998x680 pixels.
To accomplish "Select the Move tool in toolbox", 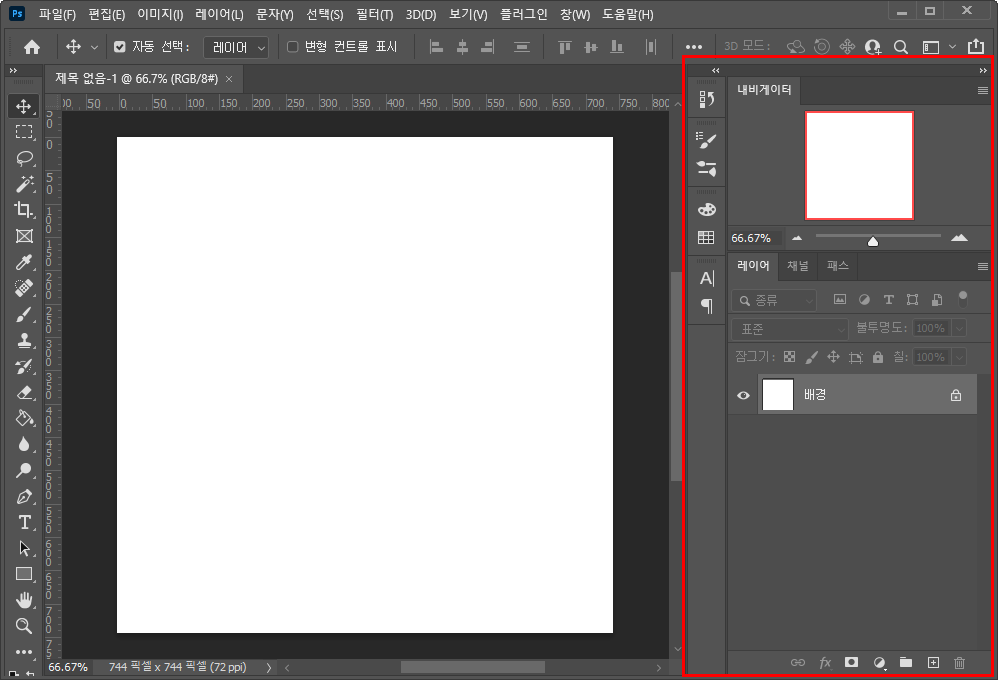I will [x=24, y=106].
